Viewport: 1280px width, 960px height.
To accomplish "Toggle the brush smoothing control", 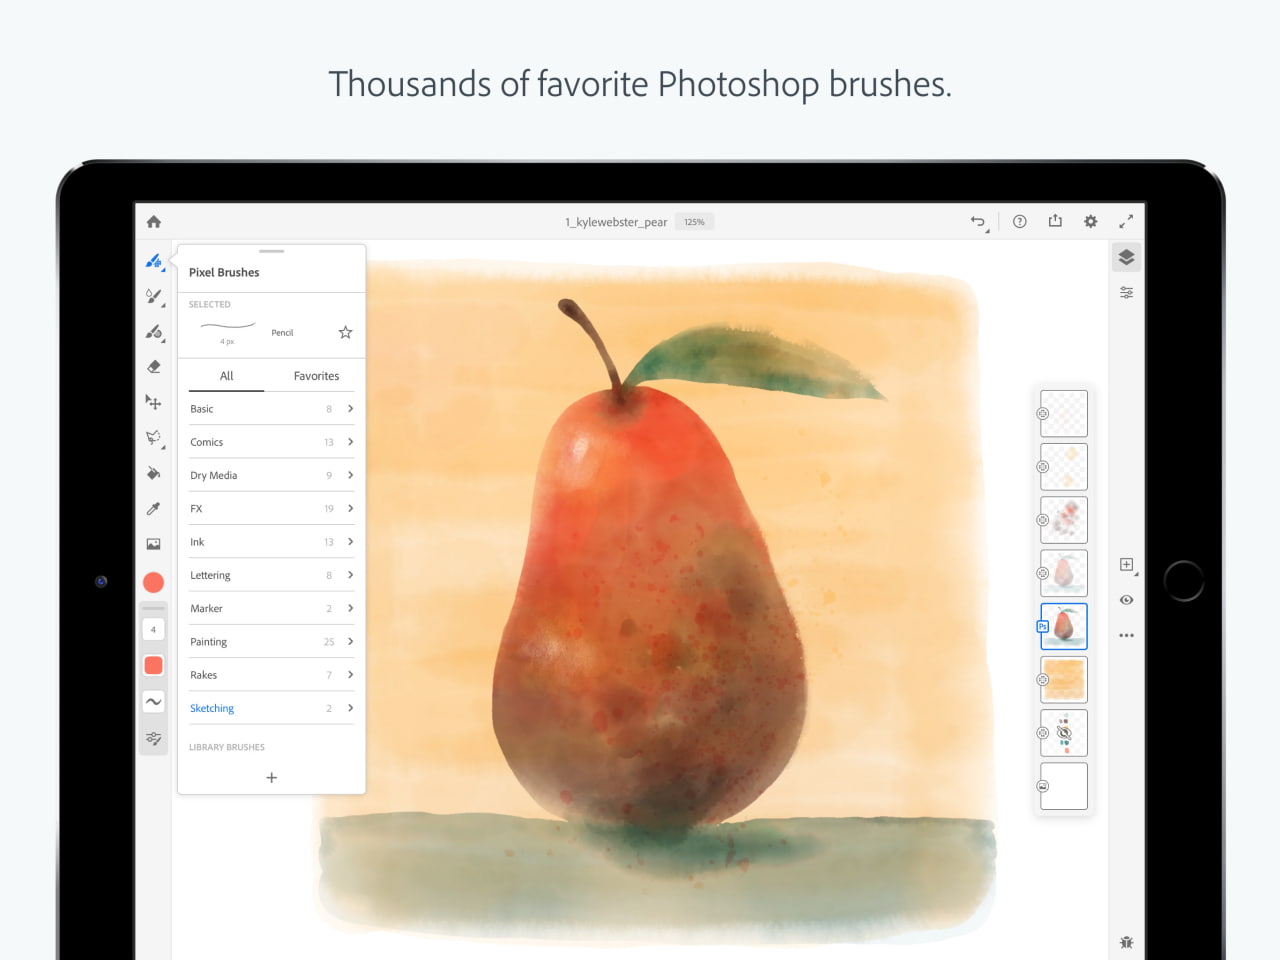I will pyautogui.click(x=153, y=701).
